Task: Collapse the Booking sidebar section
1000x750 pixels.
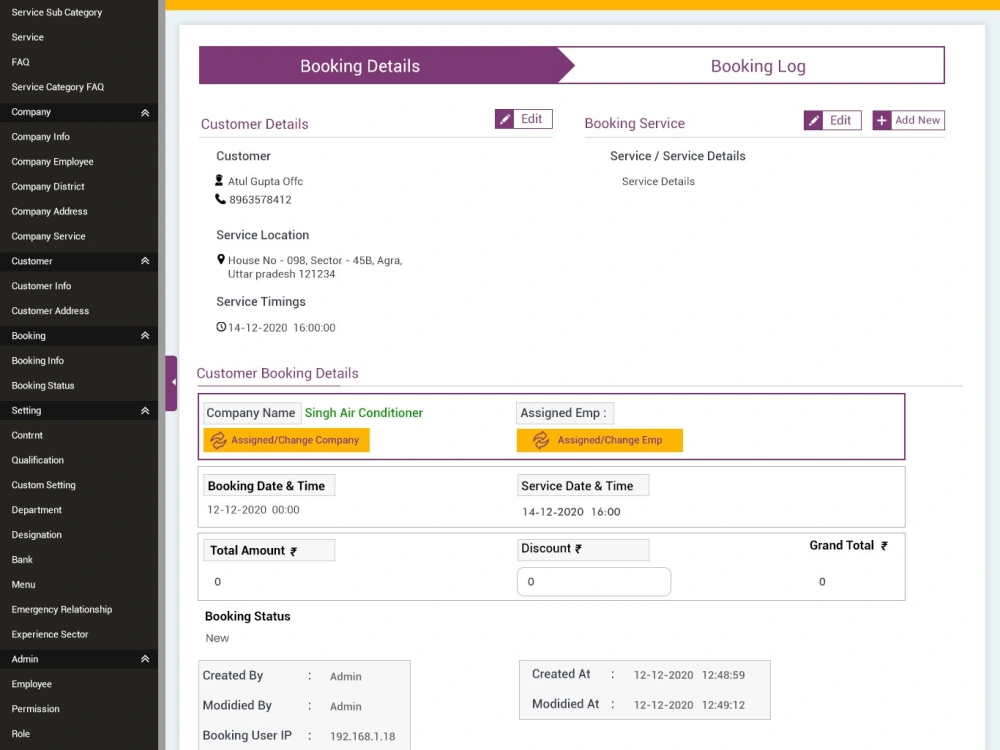Action: coord(145,335)
